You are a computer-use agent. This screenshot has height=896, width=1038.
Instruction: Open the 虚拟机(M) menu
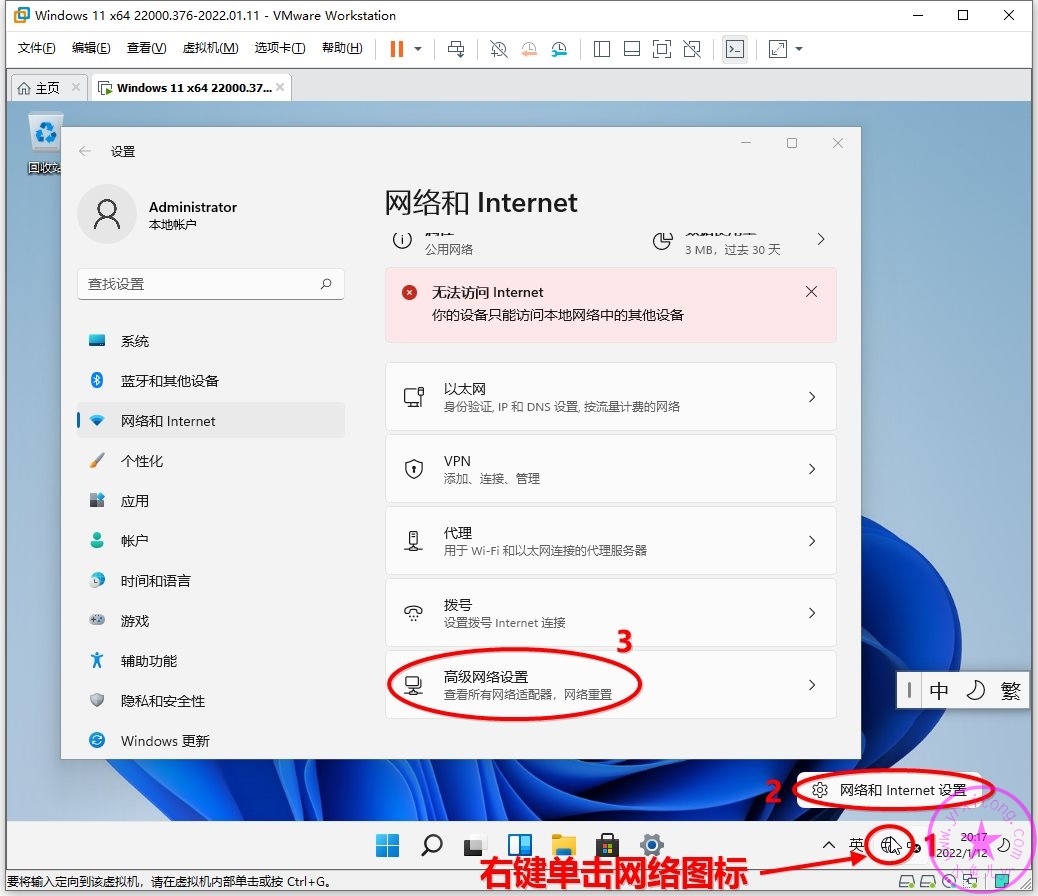coord(211,48)
